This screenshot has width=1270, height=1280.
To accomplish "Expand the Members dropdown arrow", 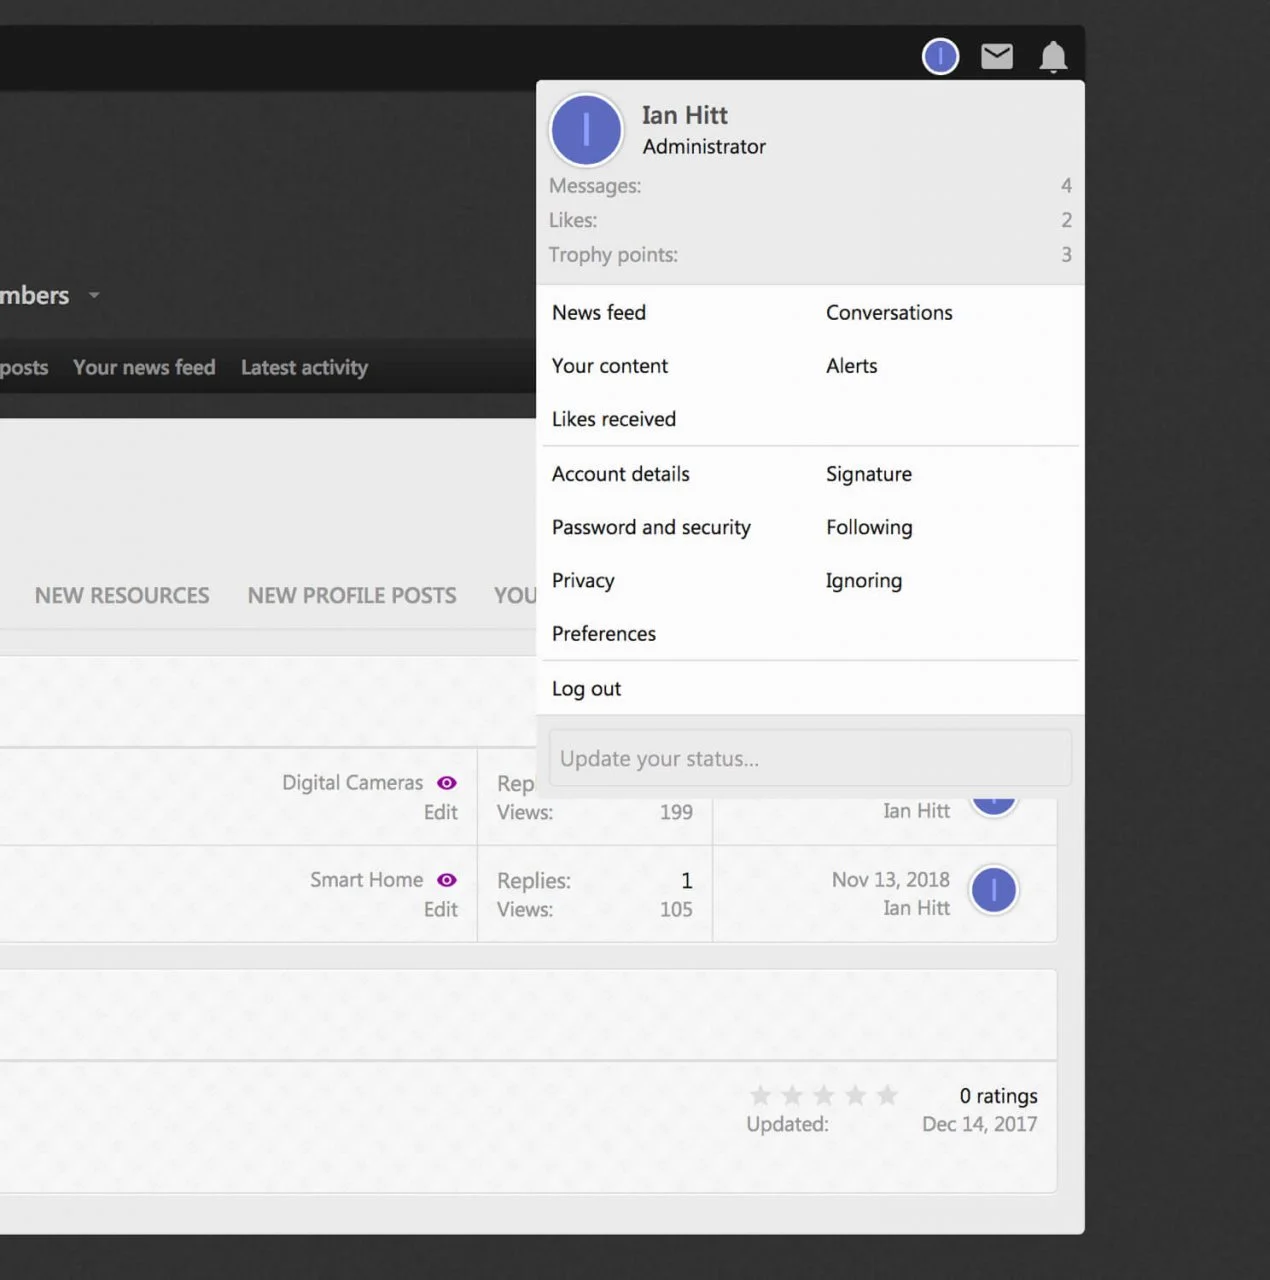I will [94, 296].
